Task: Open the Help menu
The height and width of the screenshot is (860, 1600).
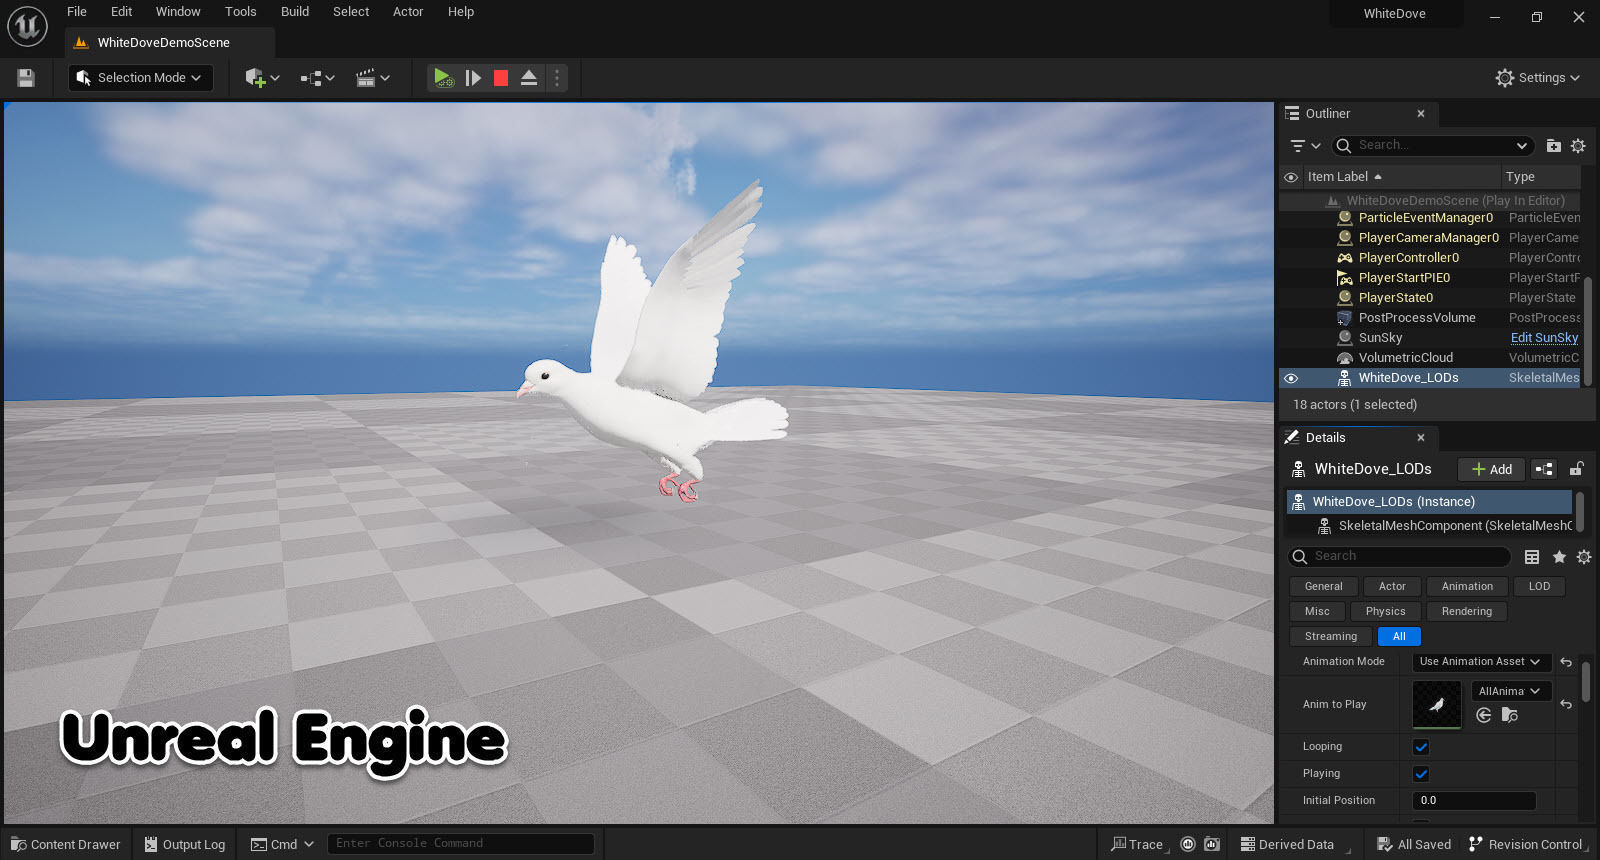Action: tap(461, 12)
